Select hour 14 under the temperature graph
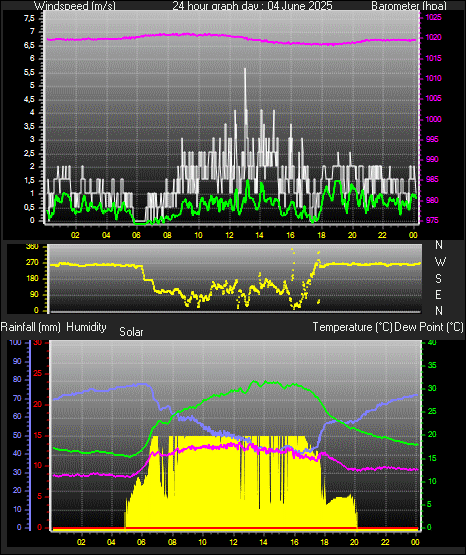 click(263, 542)
